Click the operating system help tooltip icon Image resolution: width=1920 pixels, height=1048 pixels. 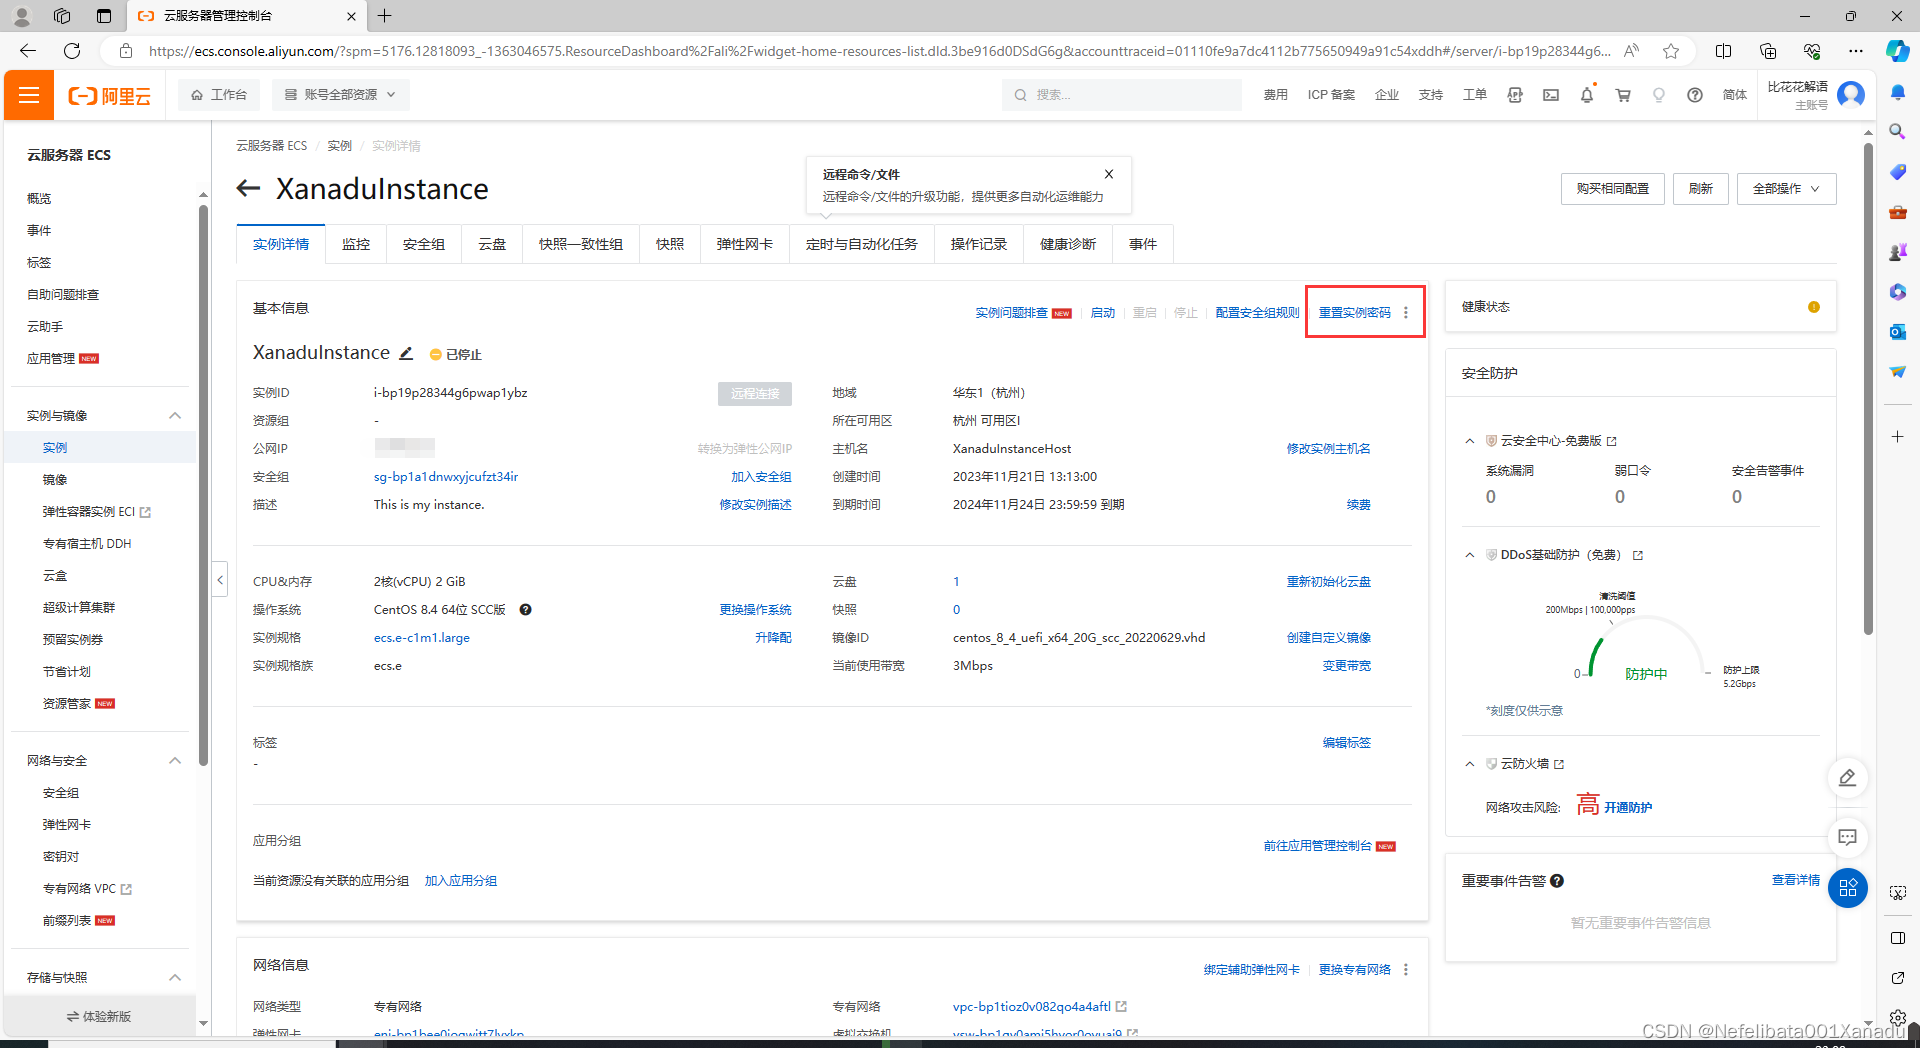(x=525, y=610)
